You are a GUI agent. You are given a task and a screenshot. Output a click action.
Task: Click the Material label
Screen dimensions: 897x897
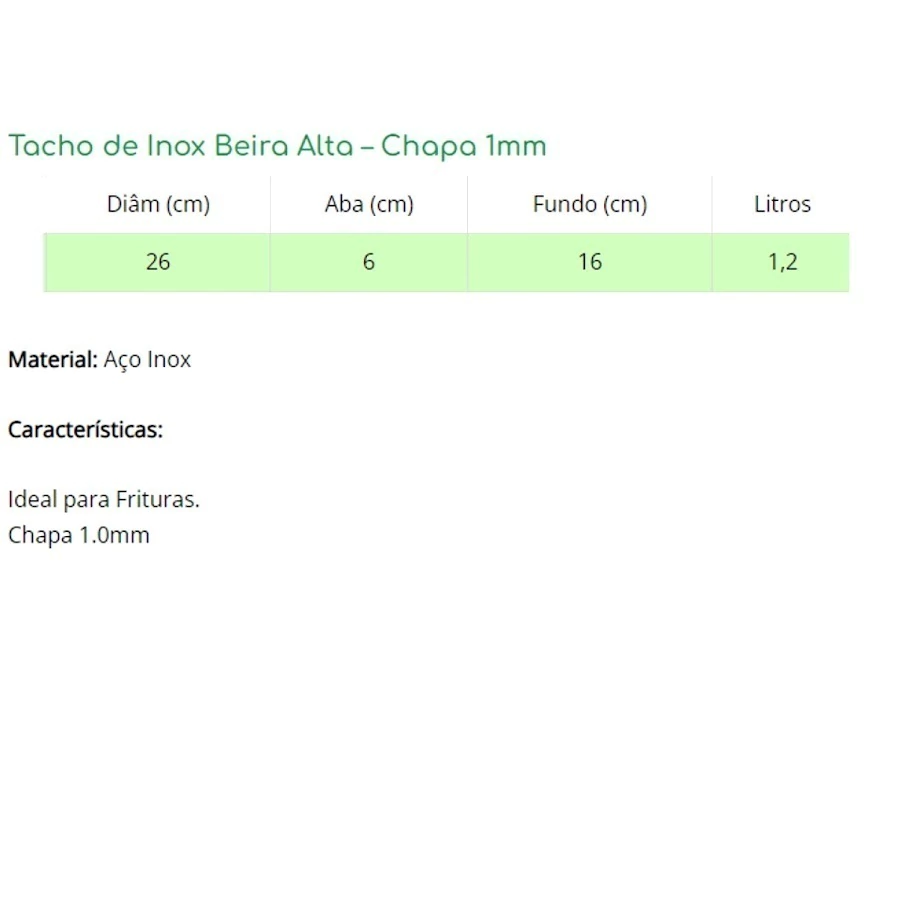[53, 360]
